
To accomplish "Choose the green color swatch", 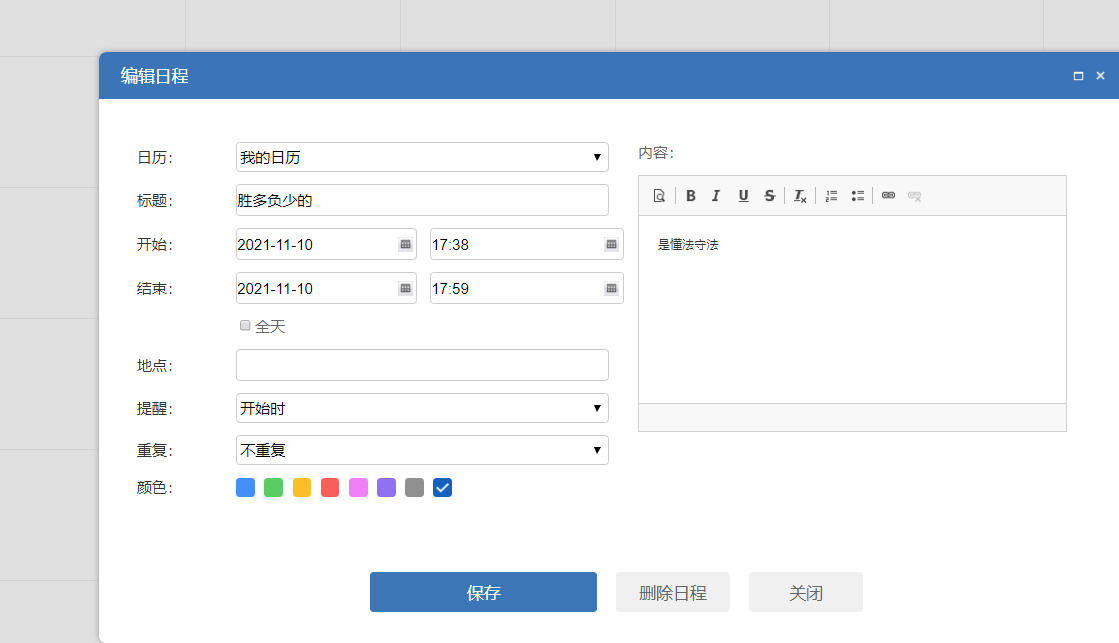I will (273, 488).
